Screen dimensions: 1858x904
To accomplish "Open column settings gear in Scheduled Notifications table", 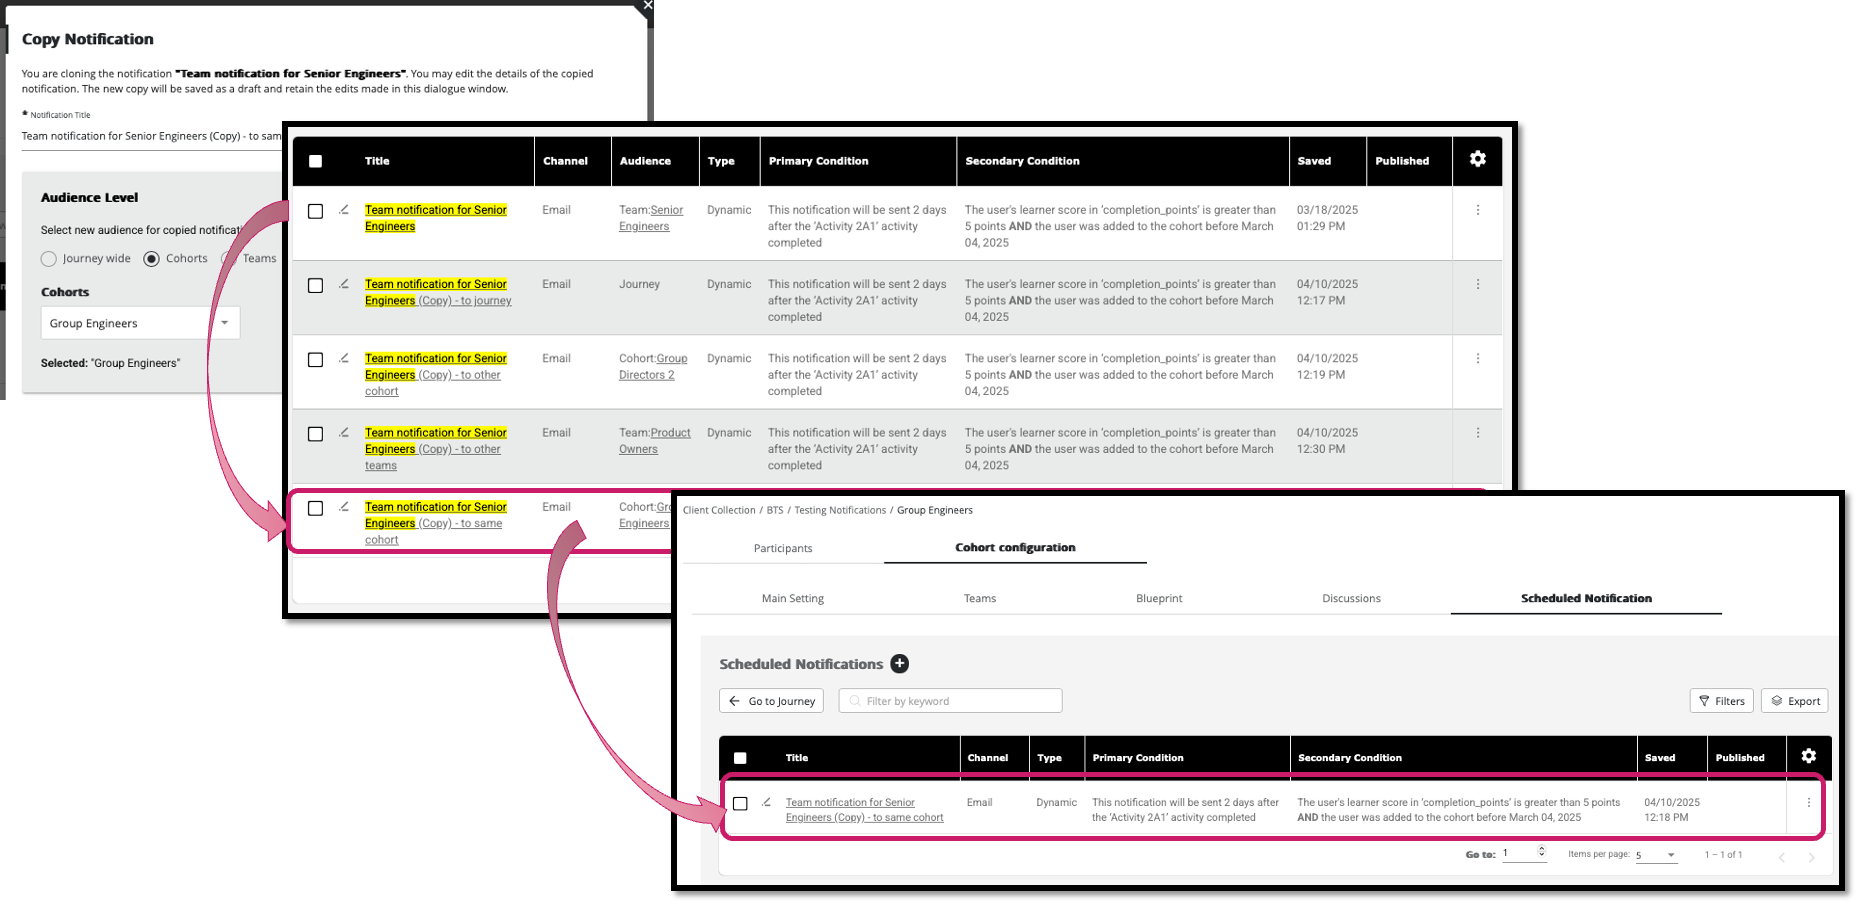I will coord(1808,756).
